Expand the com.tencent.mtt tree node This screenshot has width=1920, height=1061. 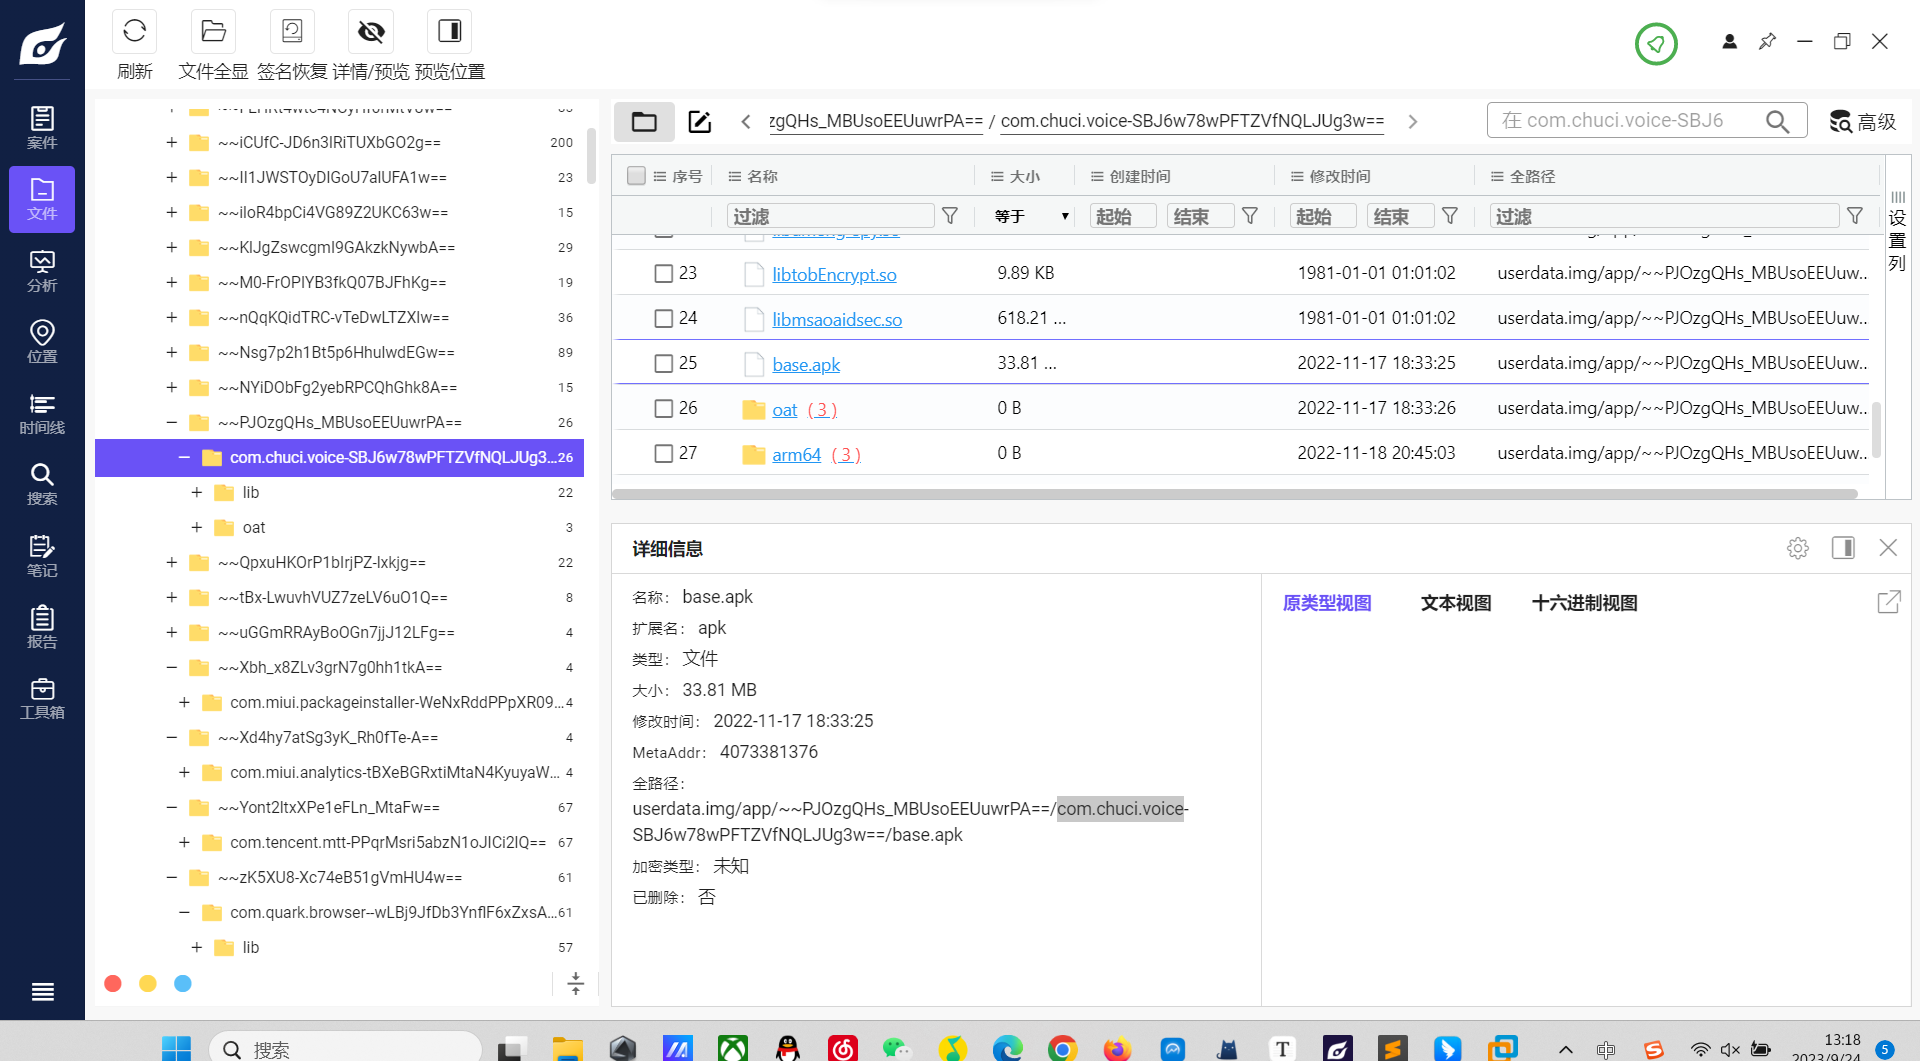coord(184,842)
